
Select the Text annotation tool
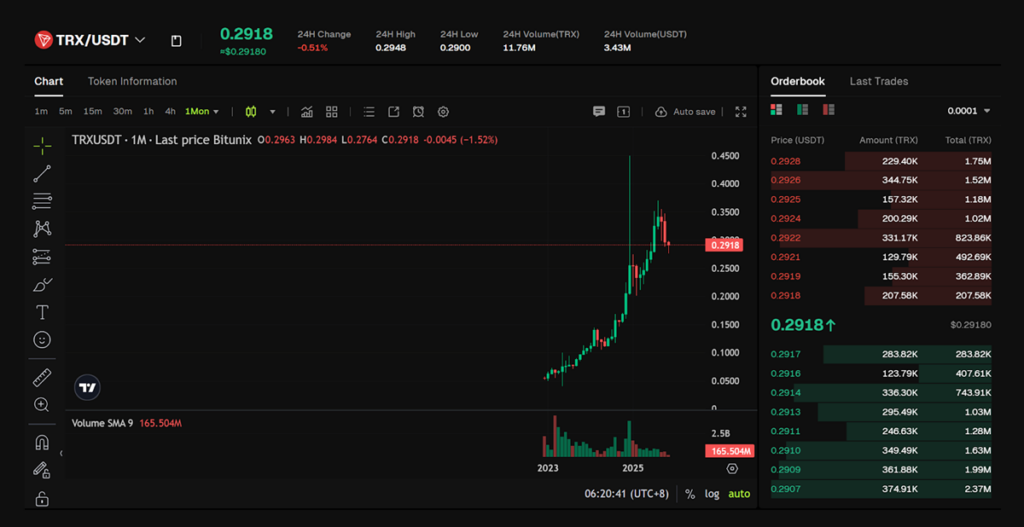coord(42,312)
